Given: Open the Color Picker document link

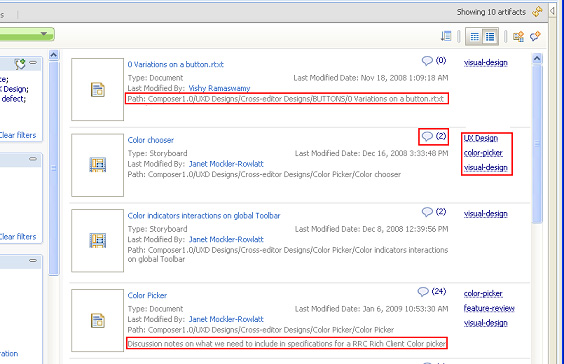Looking at the screenshot, I should tap(147, 295).
